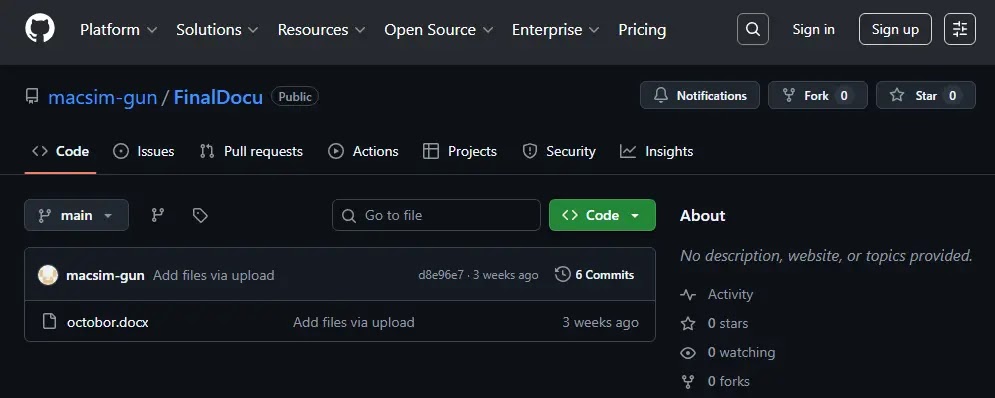Fork the repository with Fork button

click(x=818, y=96)
